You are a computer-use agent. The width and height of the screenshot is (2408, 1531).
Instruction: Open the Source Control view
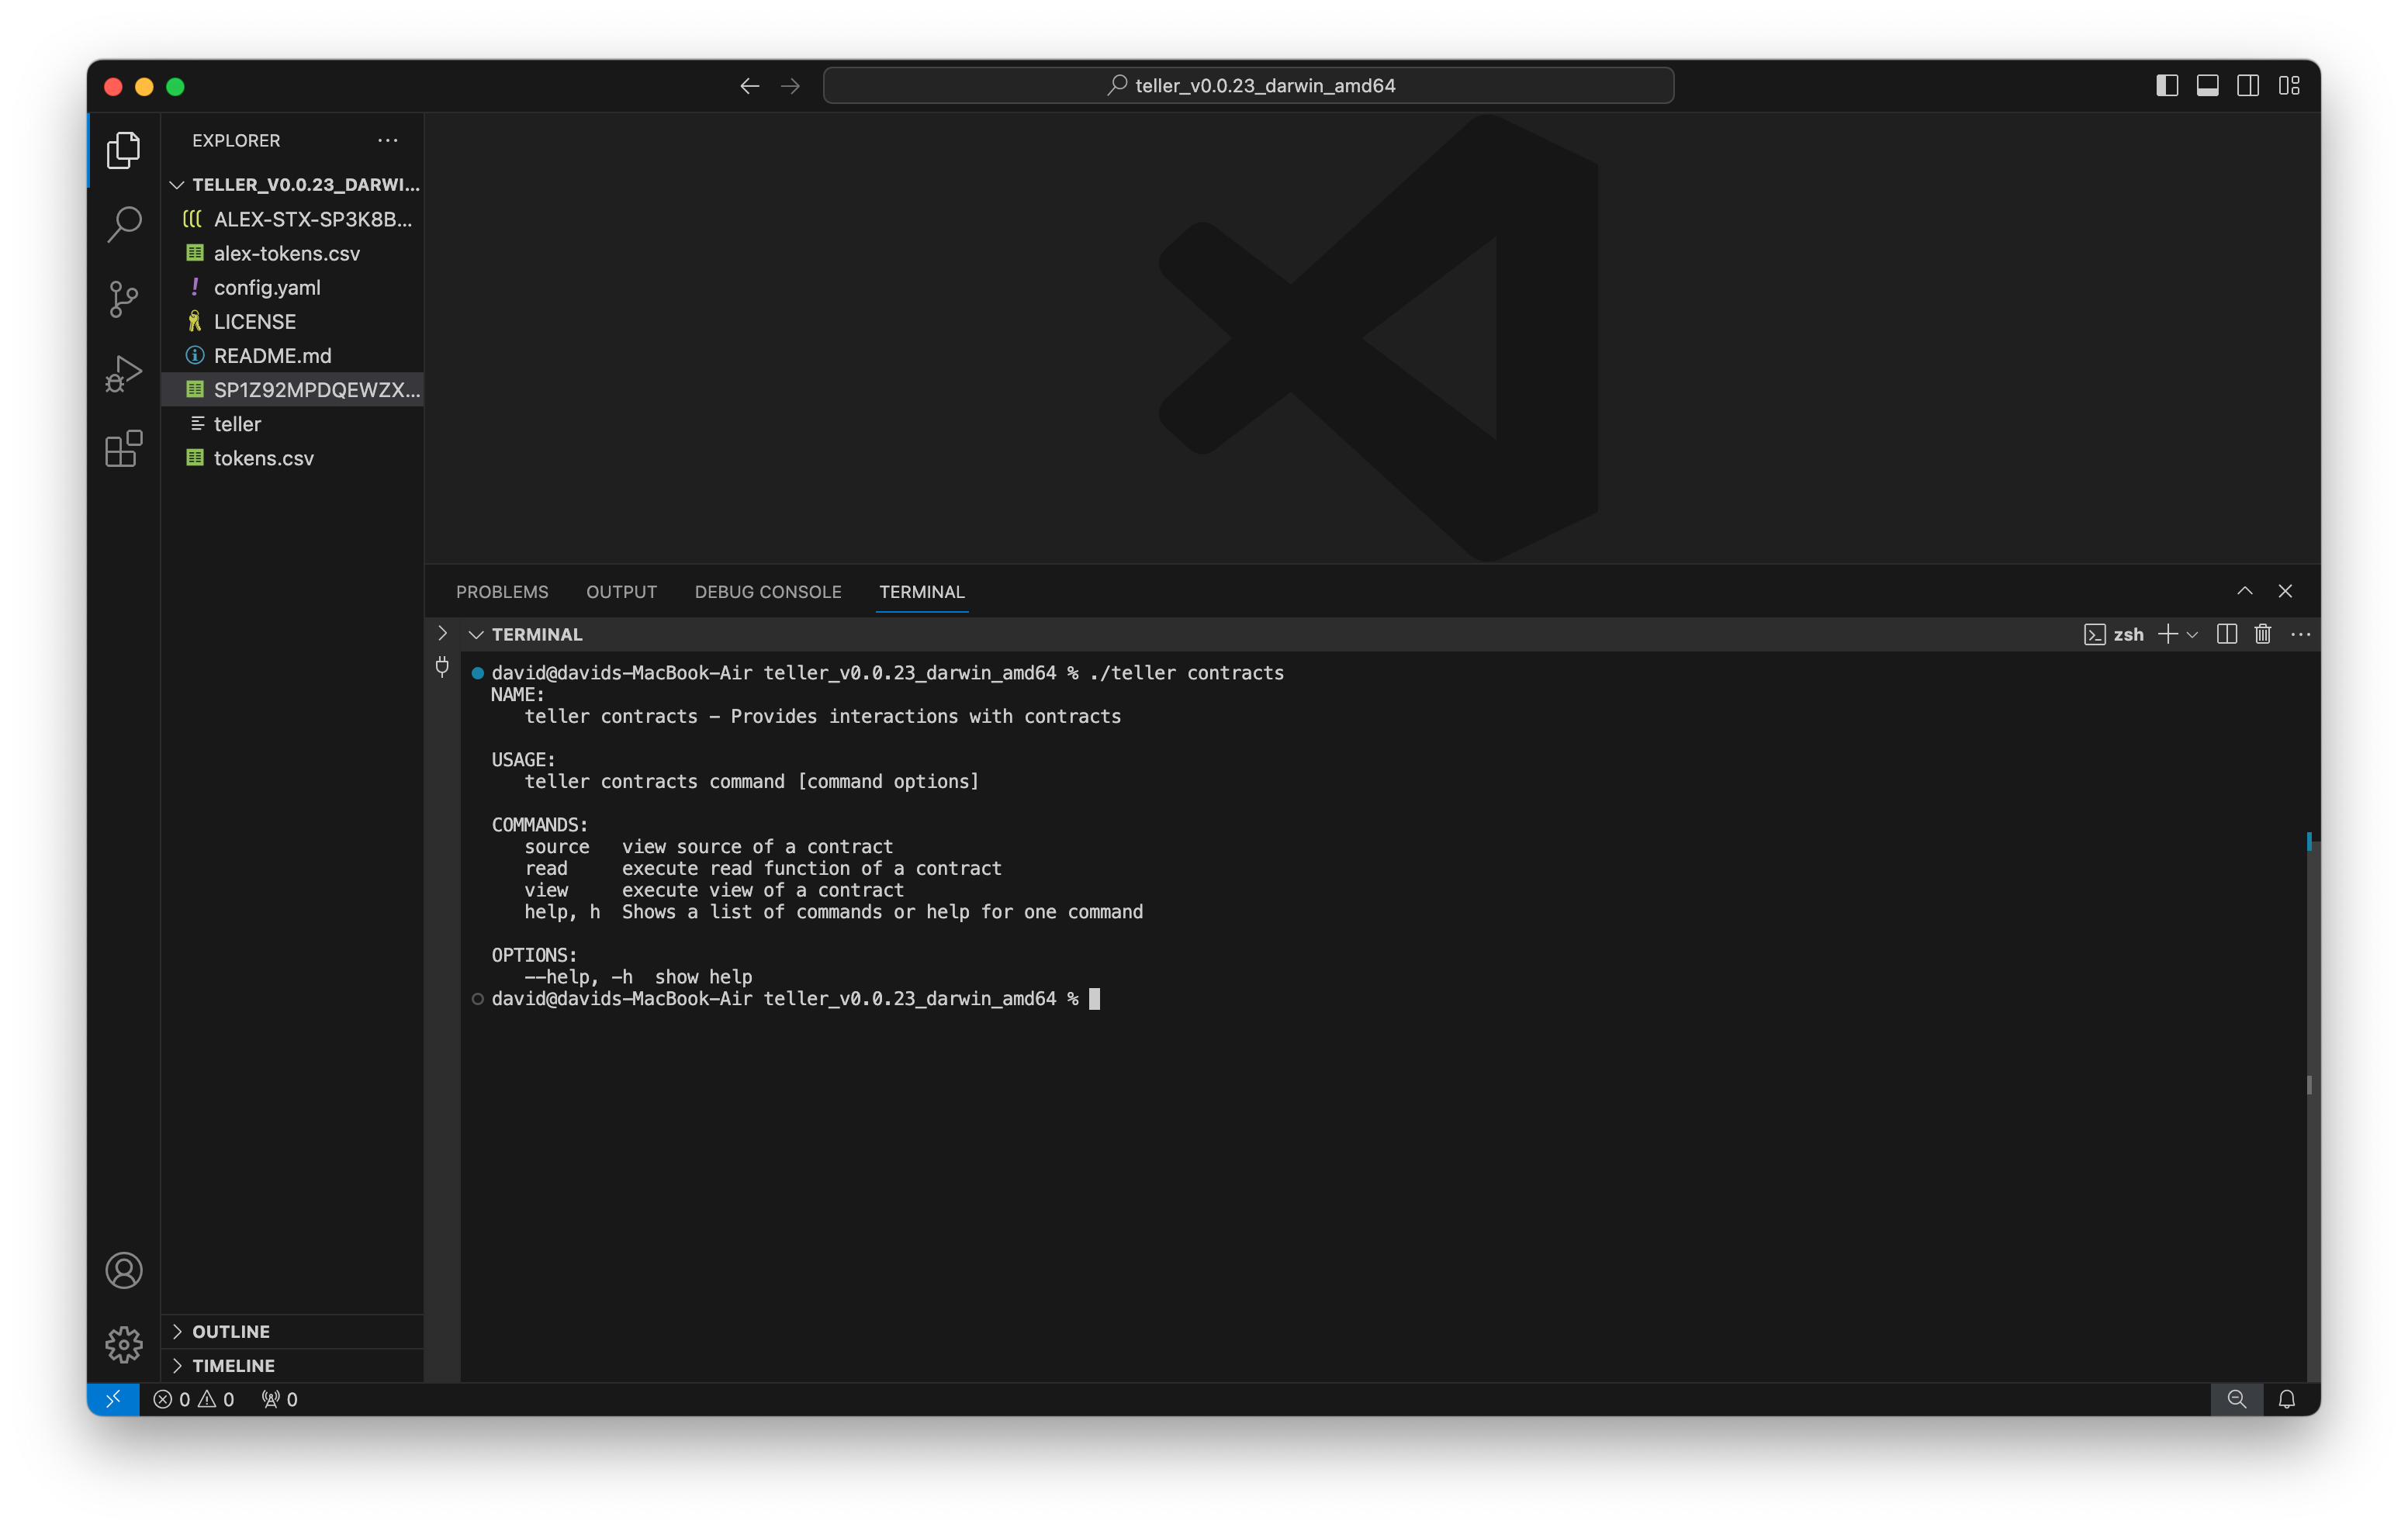[x=123, y=299]
